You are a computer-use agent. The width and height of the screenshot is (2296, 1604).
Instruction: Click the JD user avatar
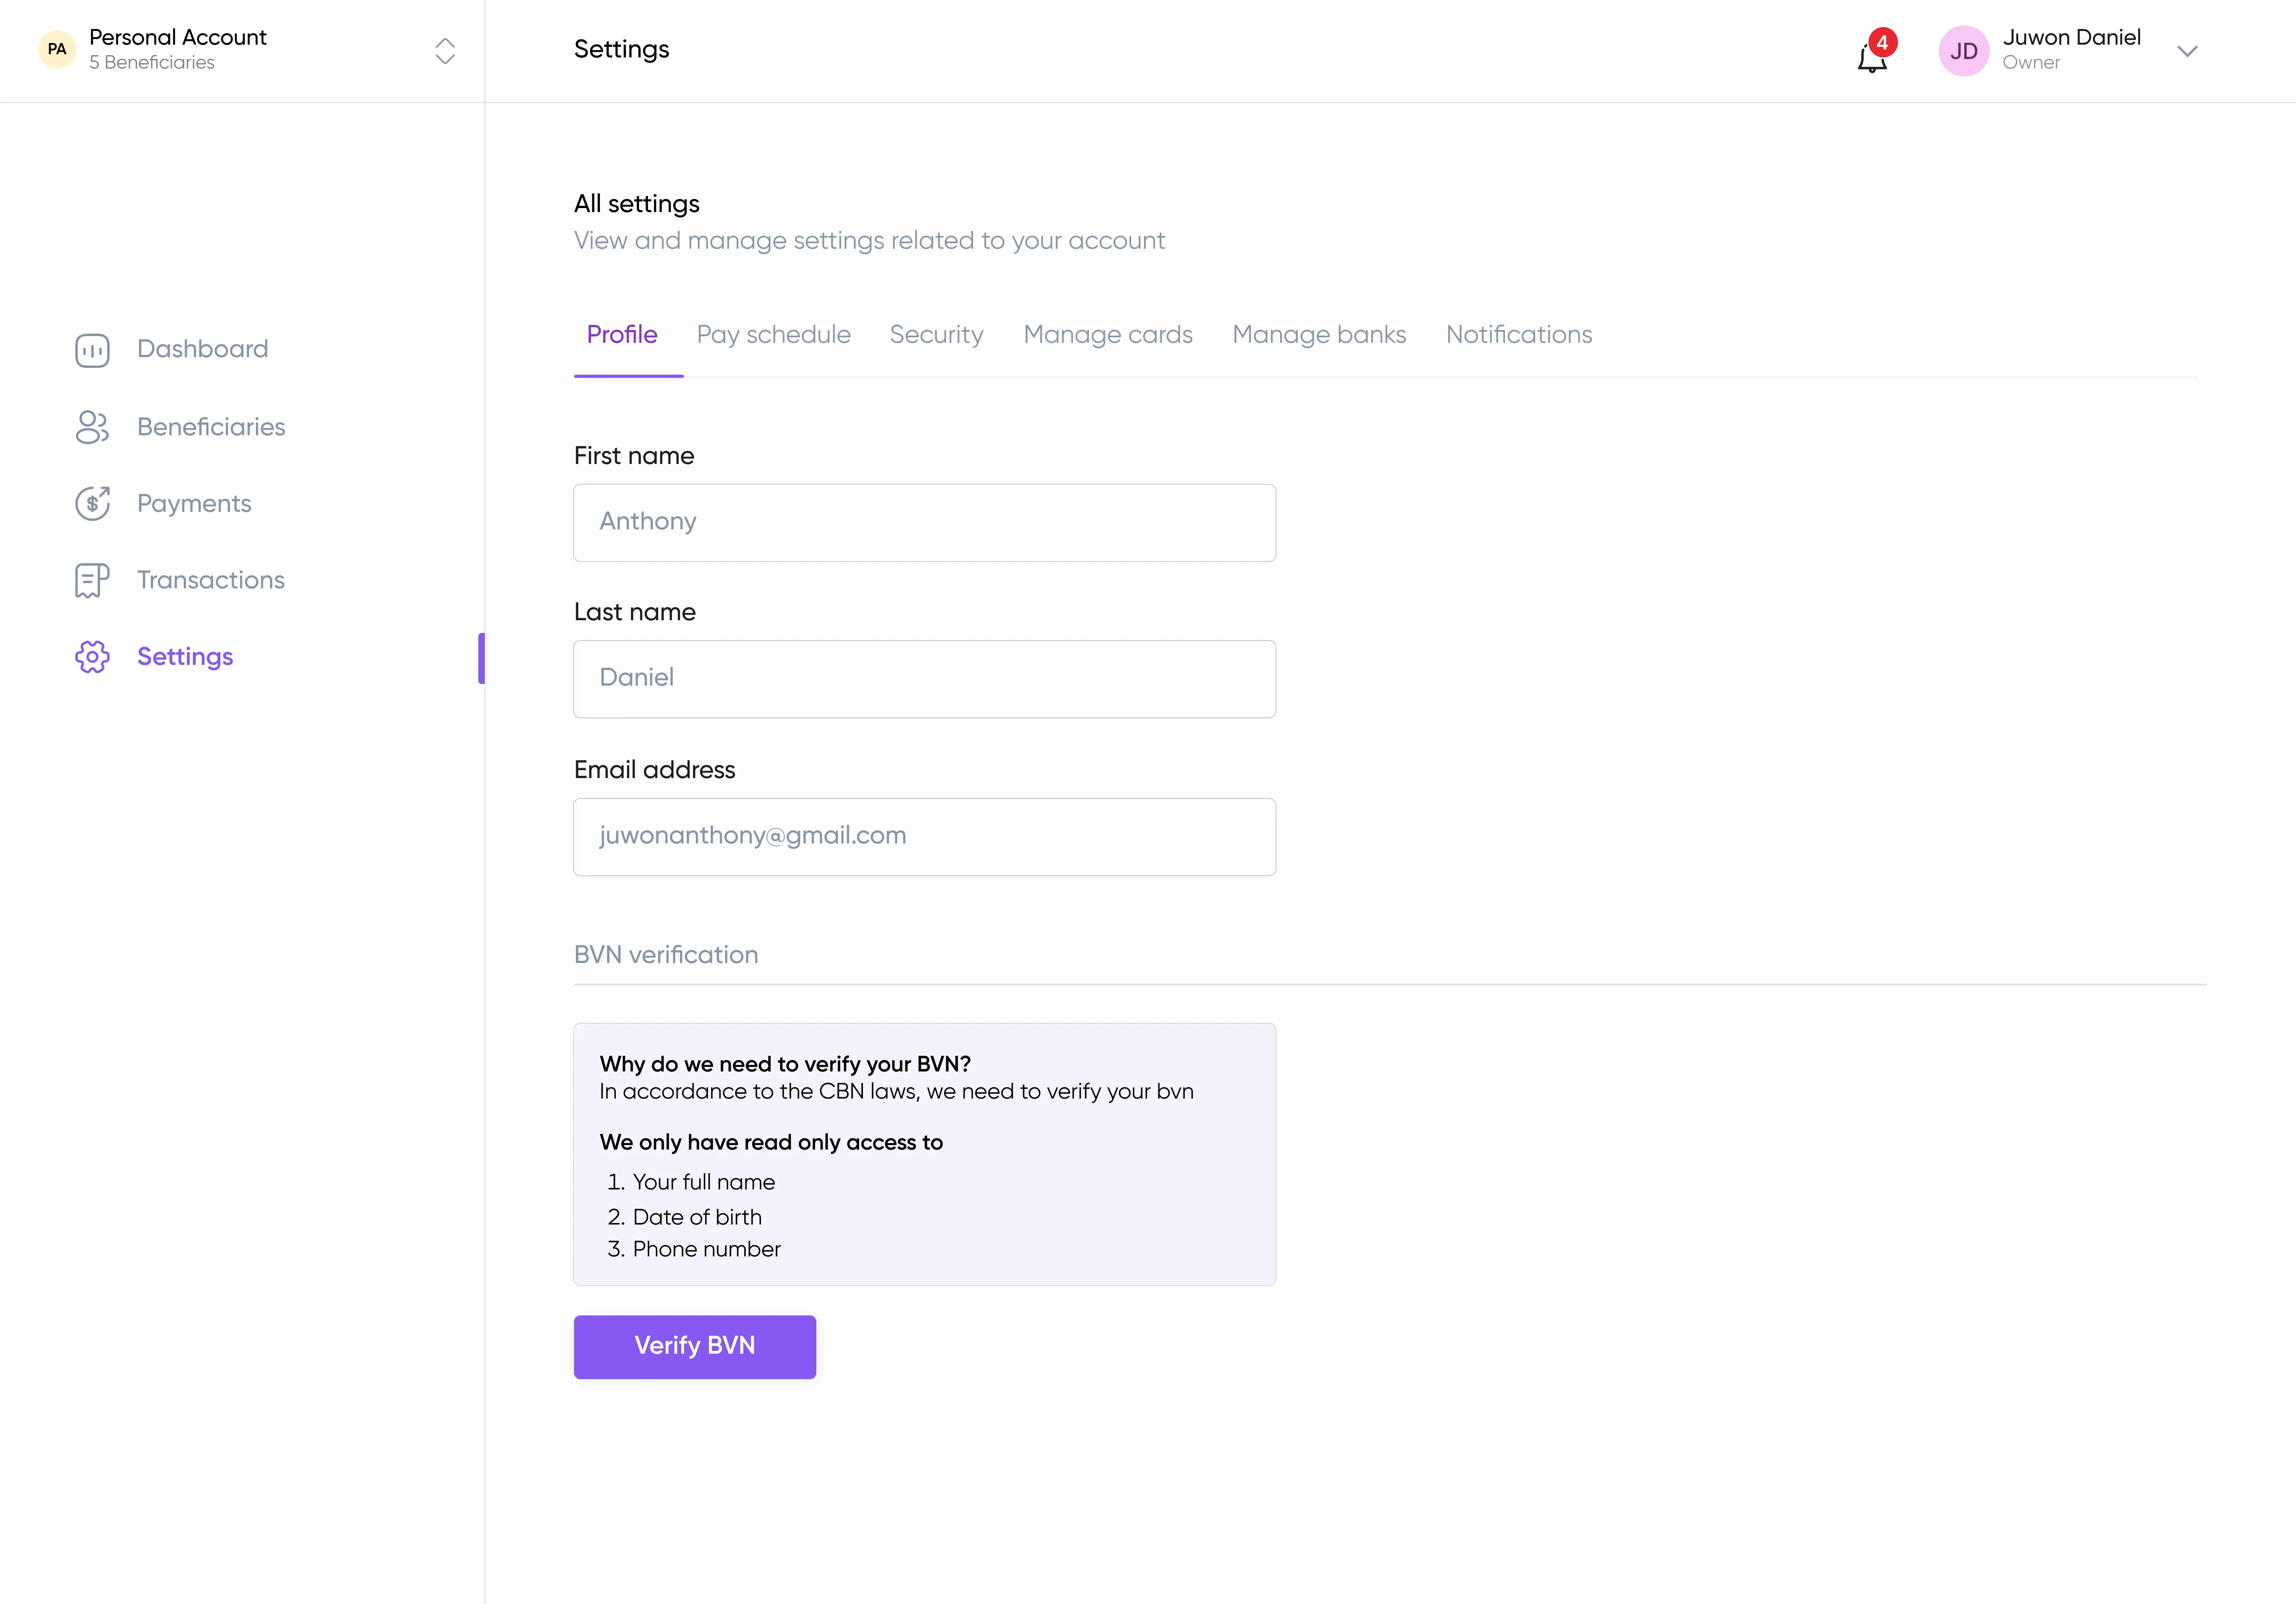coord(1963,51)
